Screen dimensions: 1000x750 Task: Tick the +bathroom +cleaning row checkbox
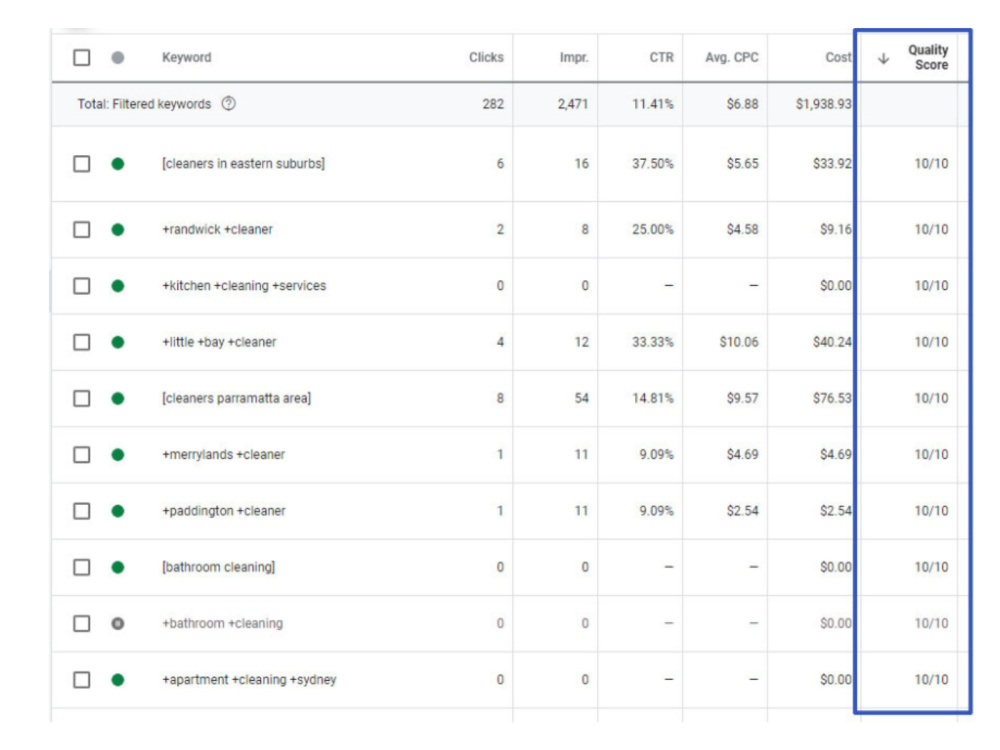82,624
